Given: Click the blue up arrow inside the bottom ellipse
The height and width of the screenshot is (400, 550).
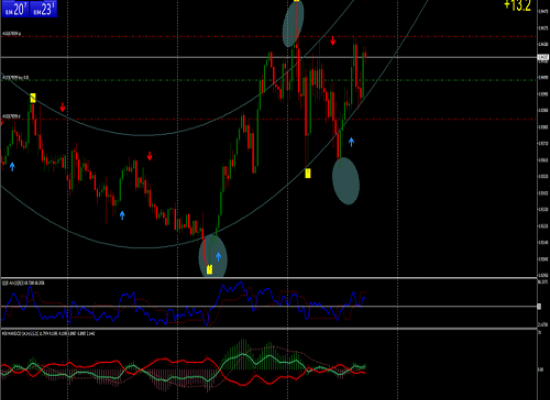Looking at the screenshot, I should click(x=219, y=257).
